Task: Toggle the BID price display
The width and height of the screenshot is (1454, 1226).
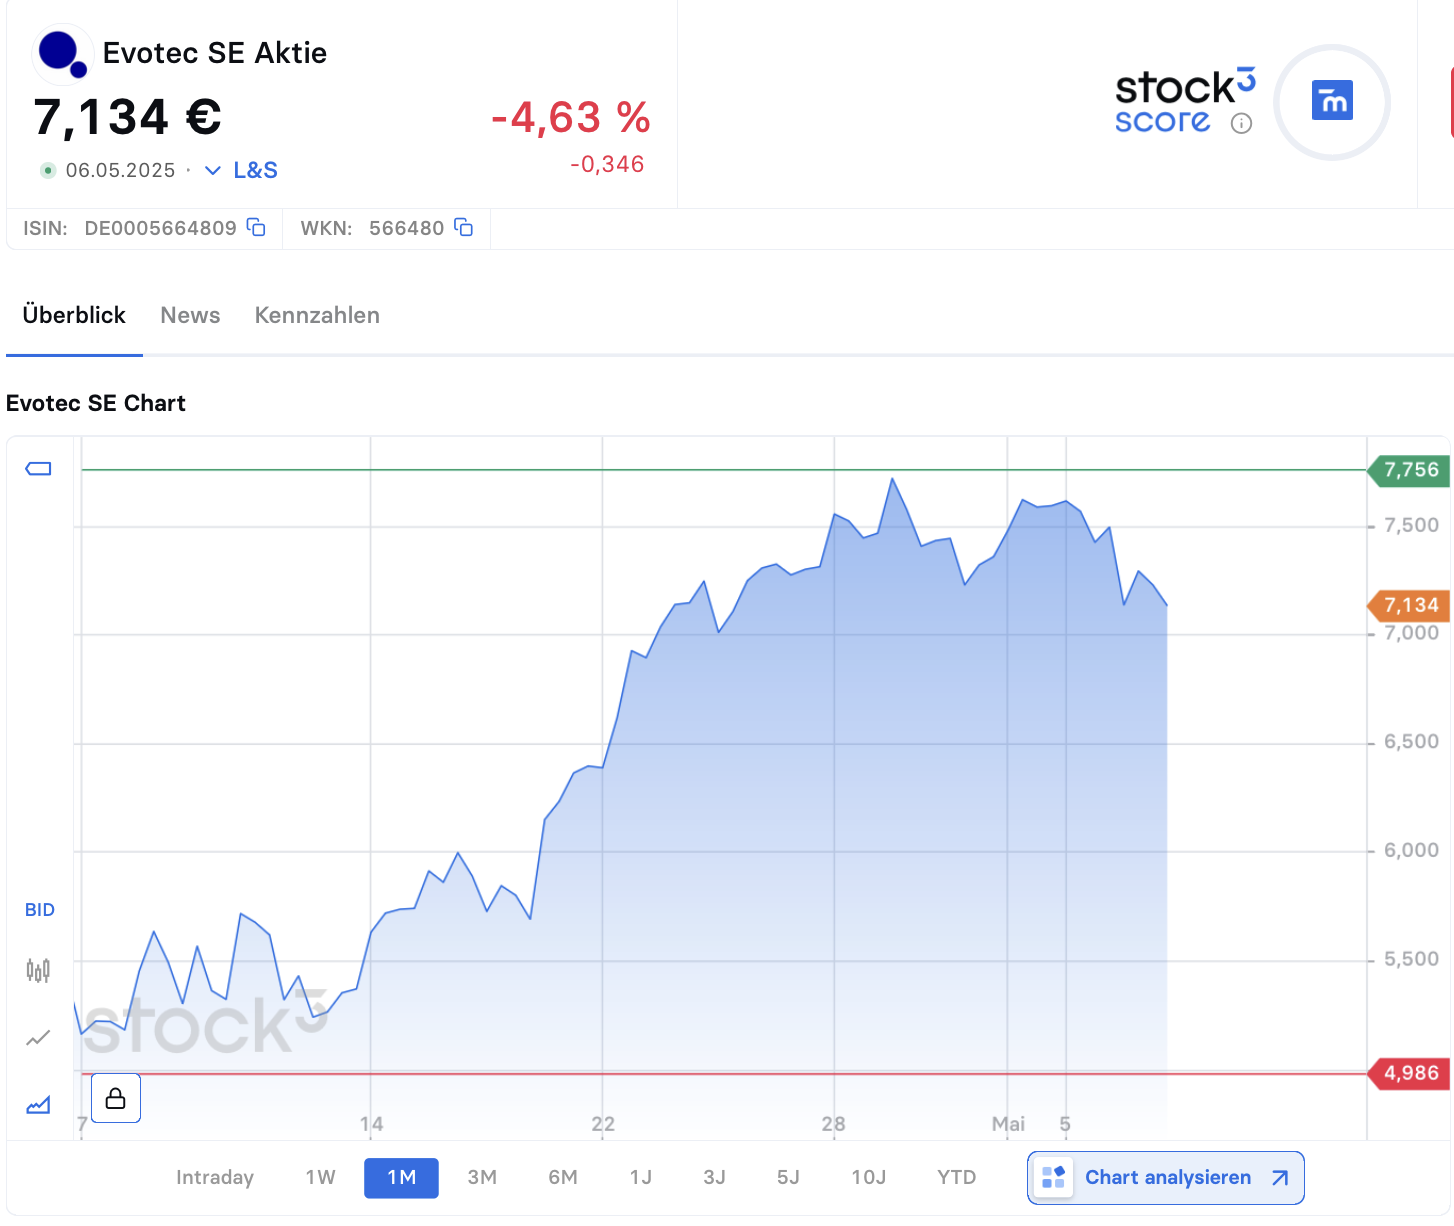Action: click(x=40, y=910)
